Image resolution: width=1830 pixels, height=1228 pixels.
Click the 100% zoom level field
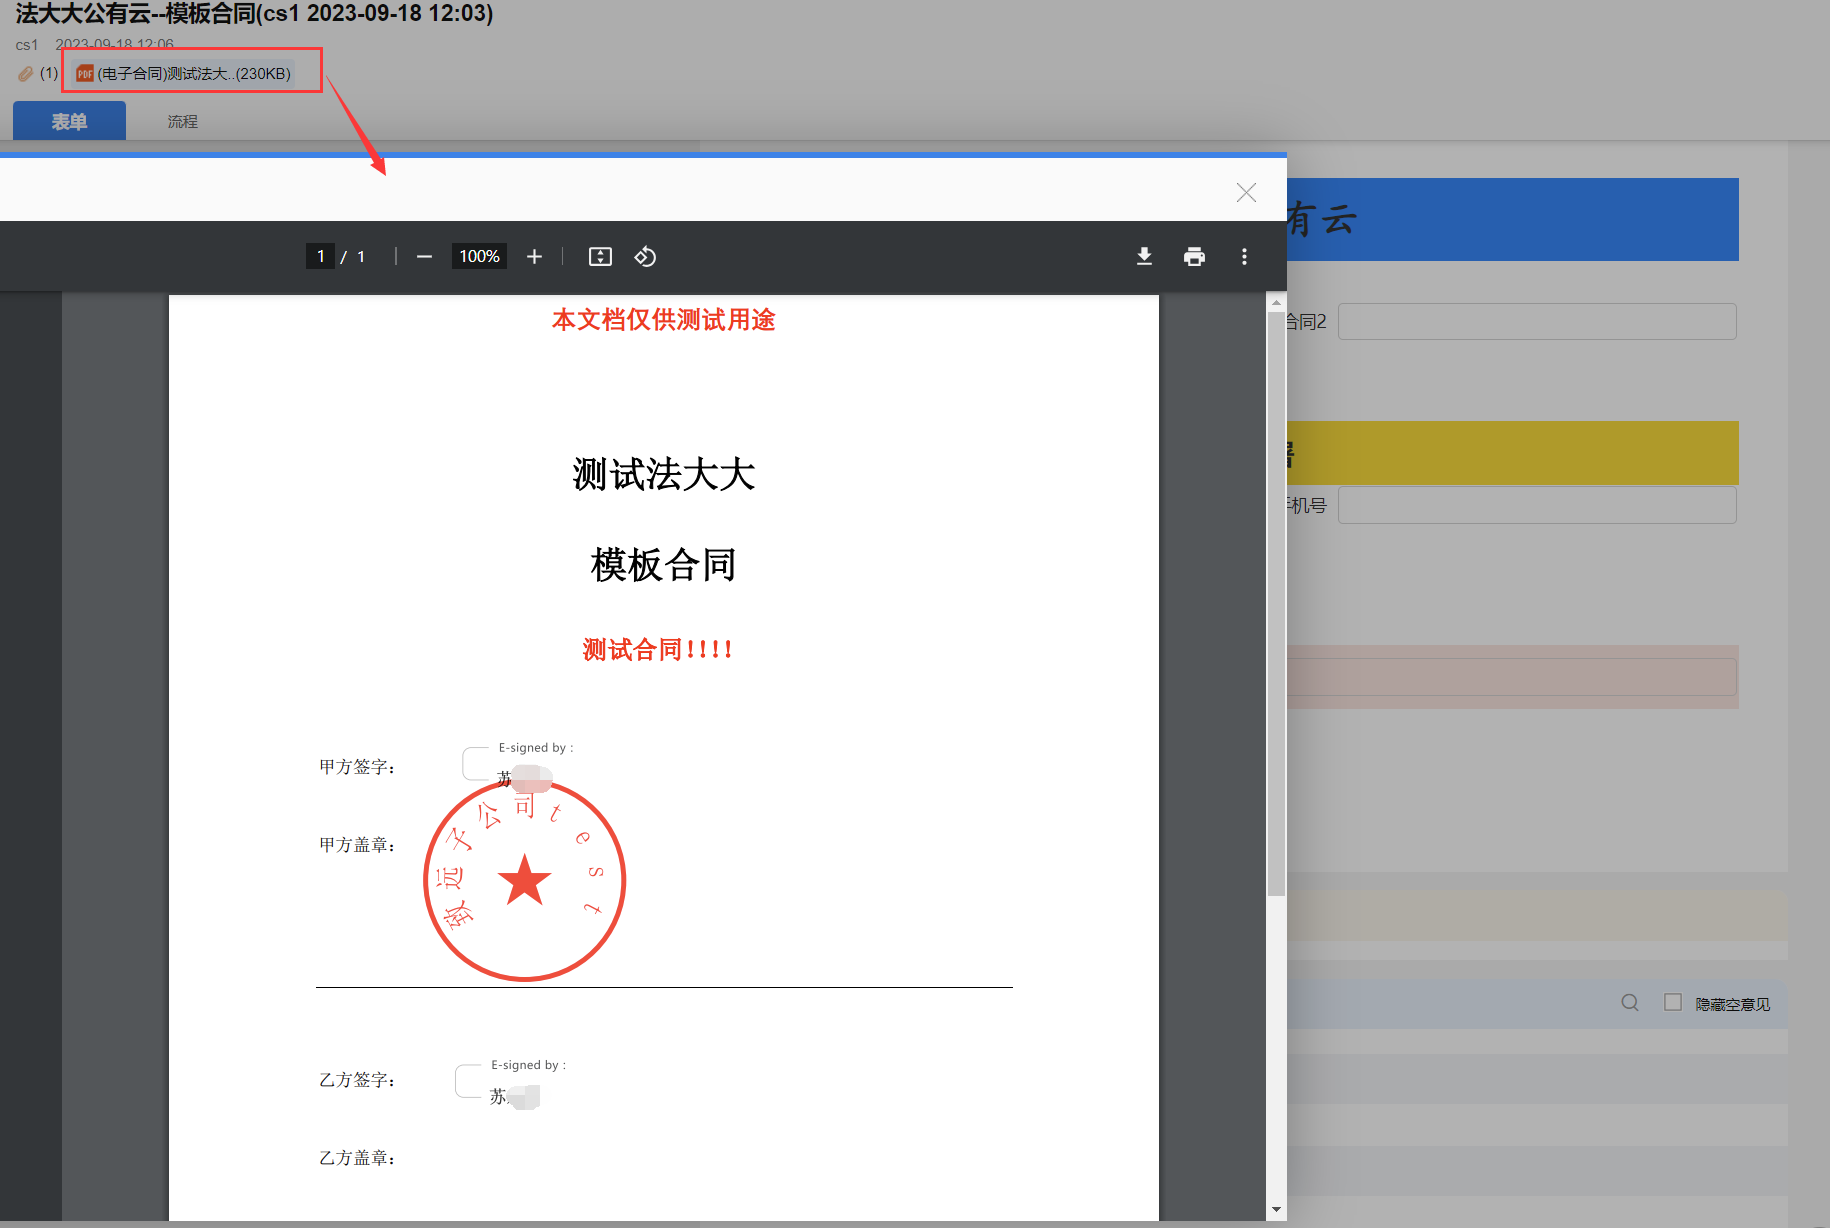[x=479, y=257]
